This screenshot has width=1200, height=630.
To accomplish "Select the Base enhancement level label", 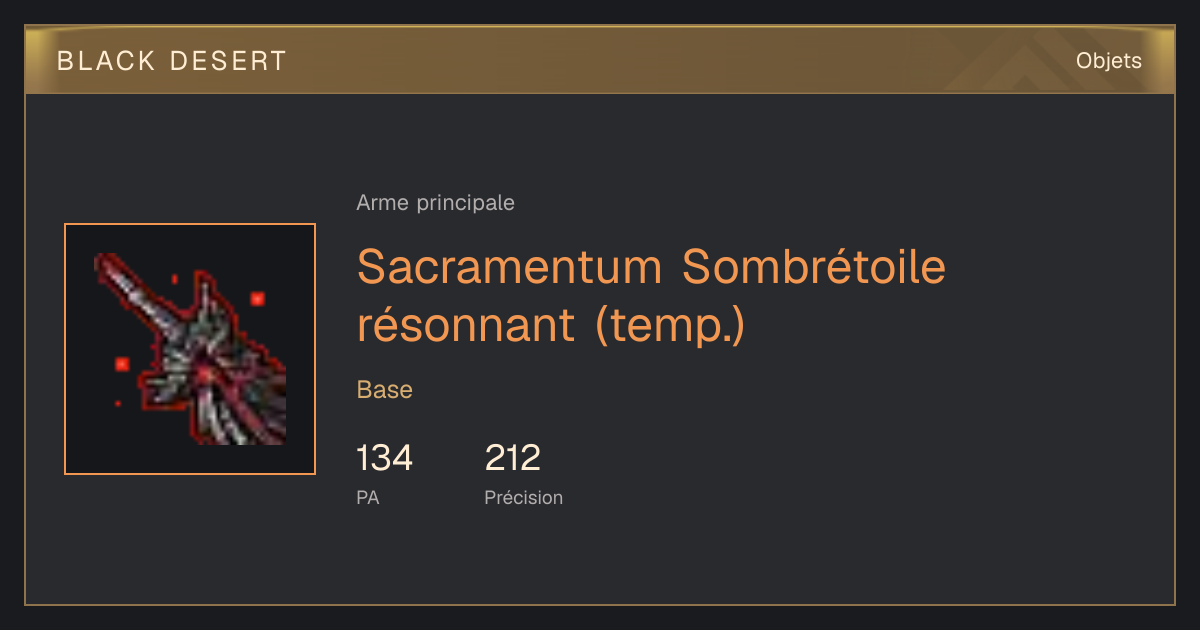I will click(x=384, y=390).
